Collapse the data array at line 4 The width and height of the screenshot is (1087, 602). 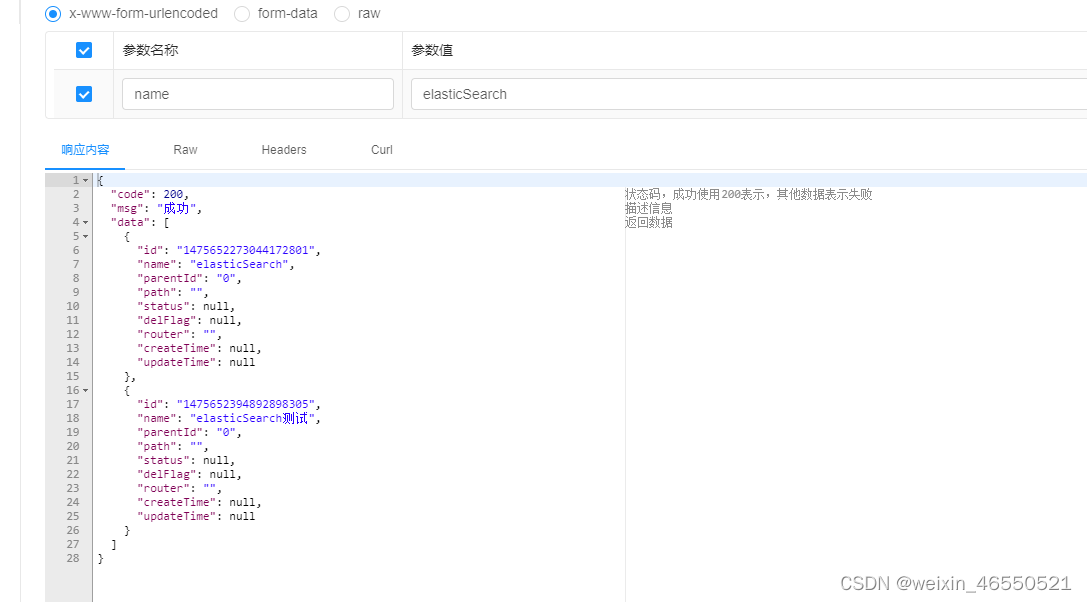(86, 223)
